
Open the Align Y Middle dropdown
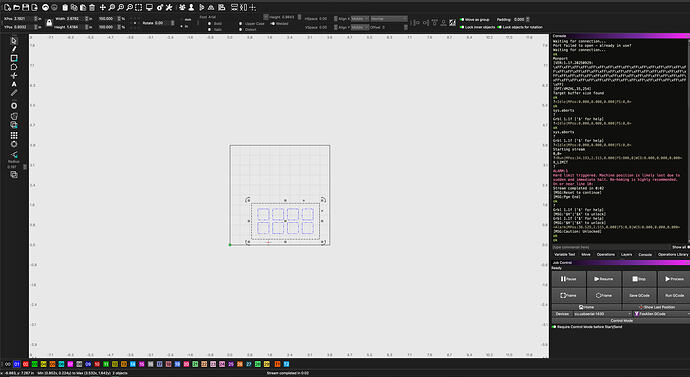(x=360, y=27)
